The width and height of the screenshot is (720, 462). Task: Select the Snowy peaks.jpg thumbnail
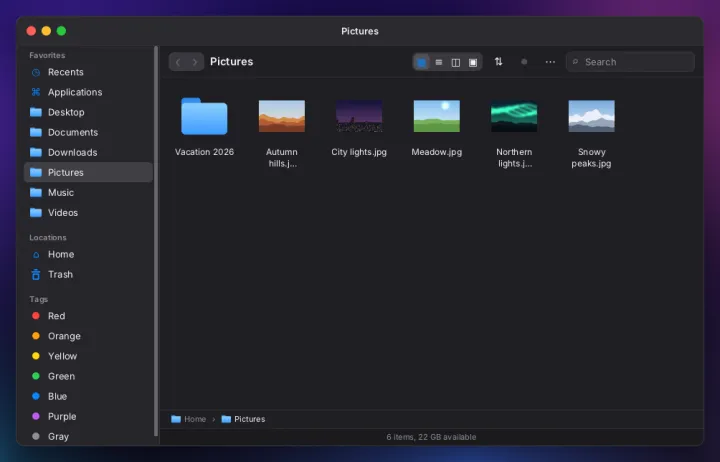591,116
